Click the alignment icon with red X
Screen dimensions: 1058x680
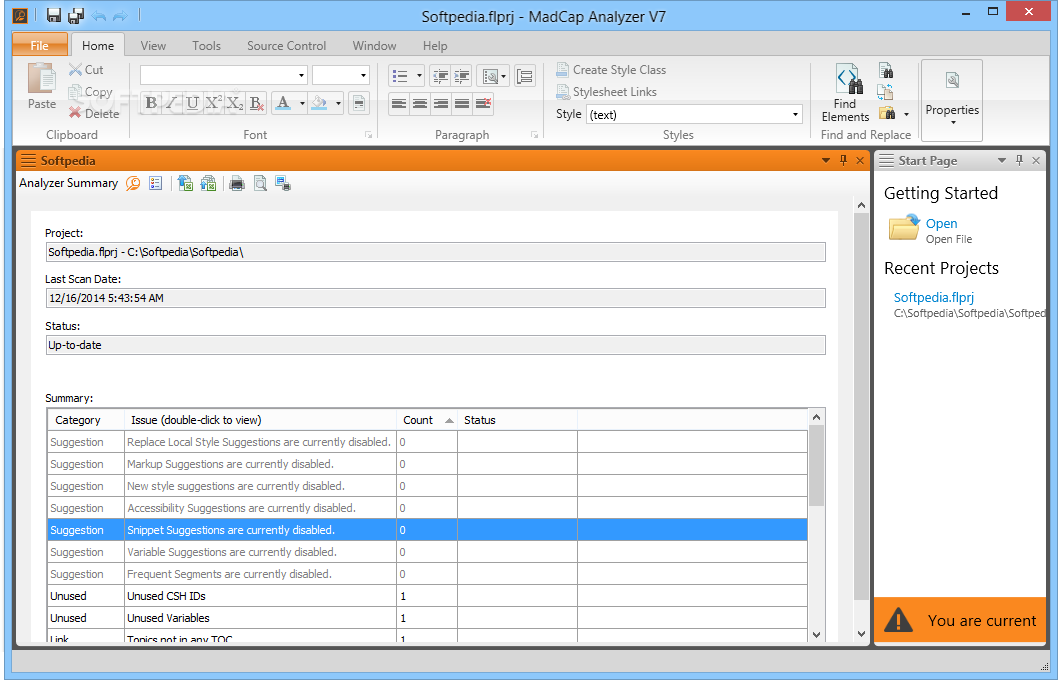click(483, 103)
